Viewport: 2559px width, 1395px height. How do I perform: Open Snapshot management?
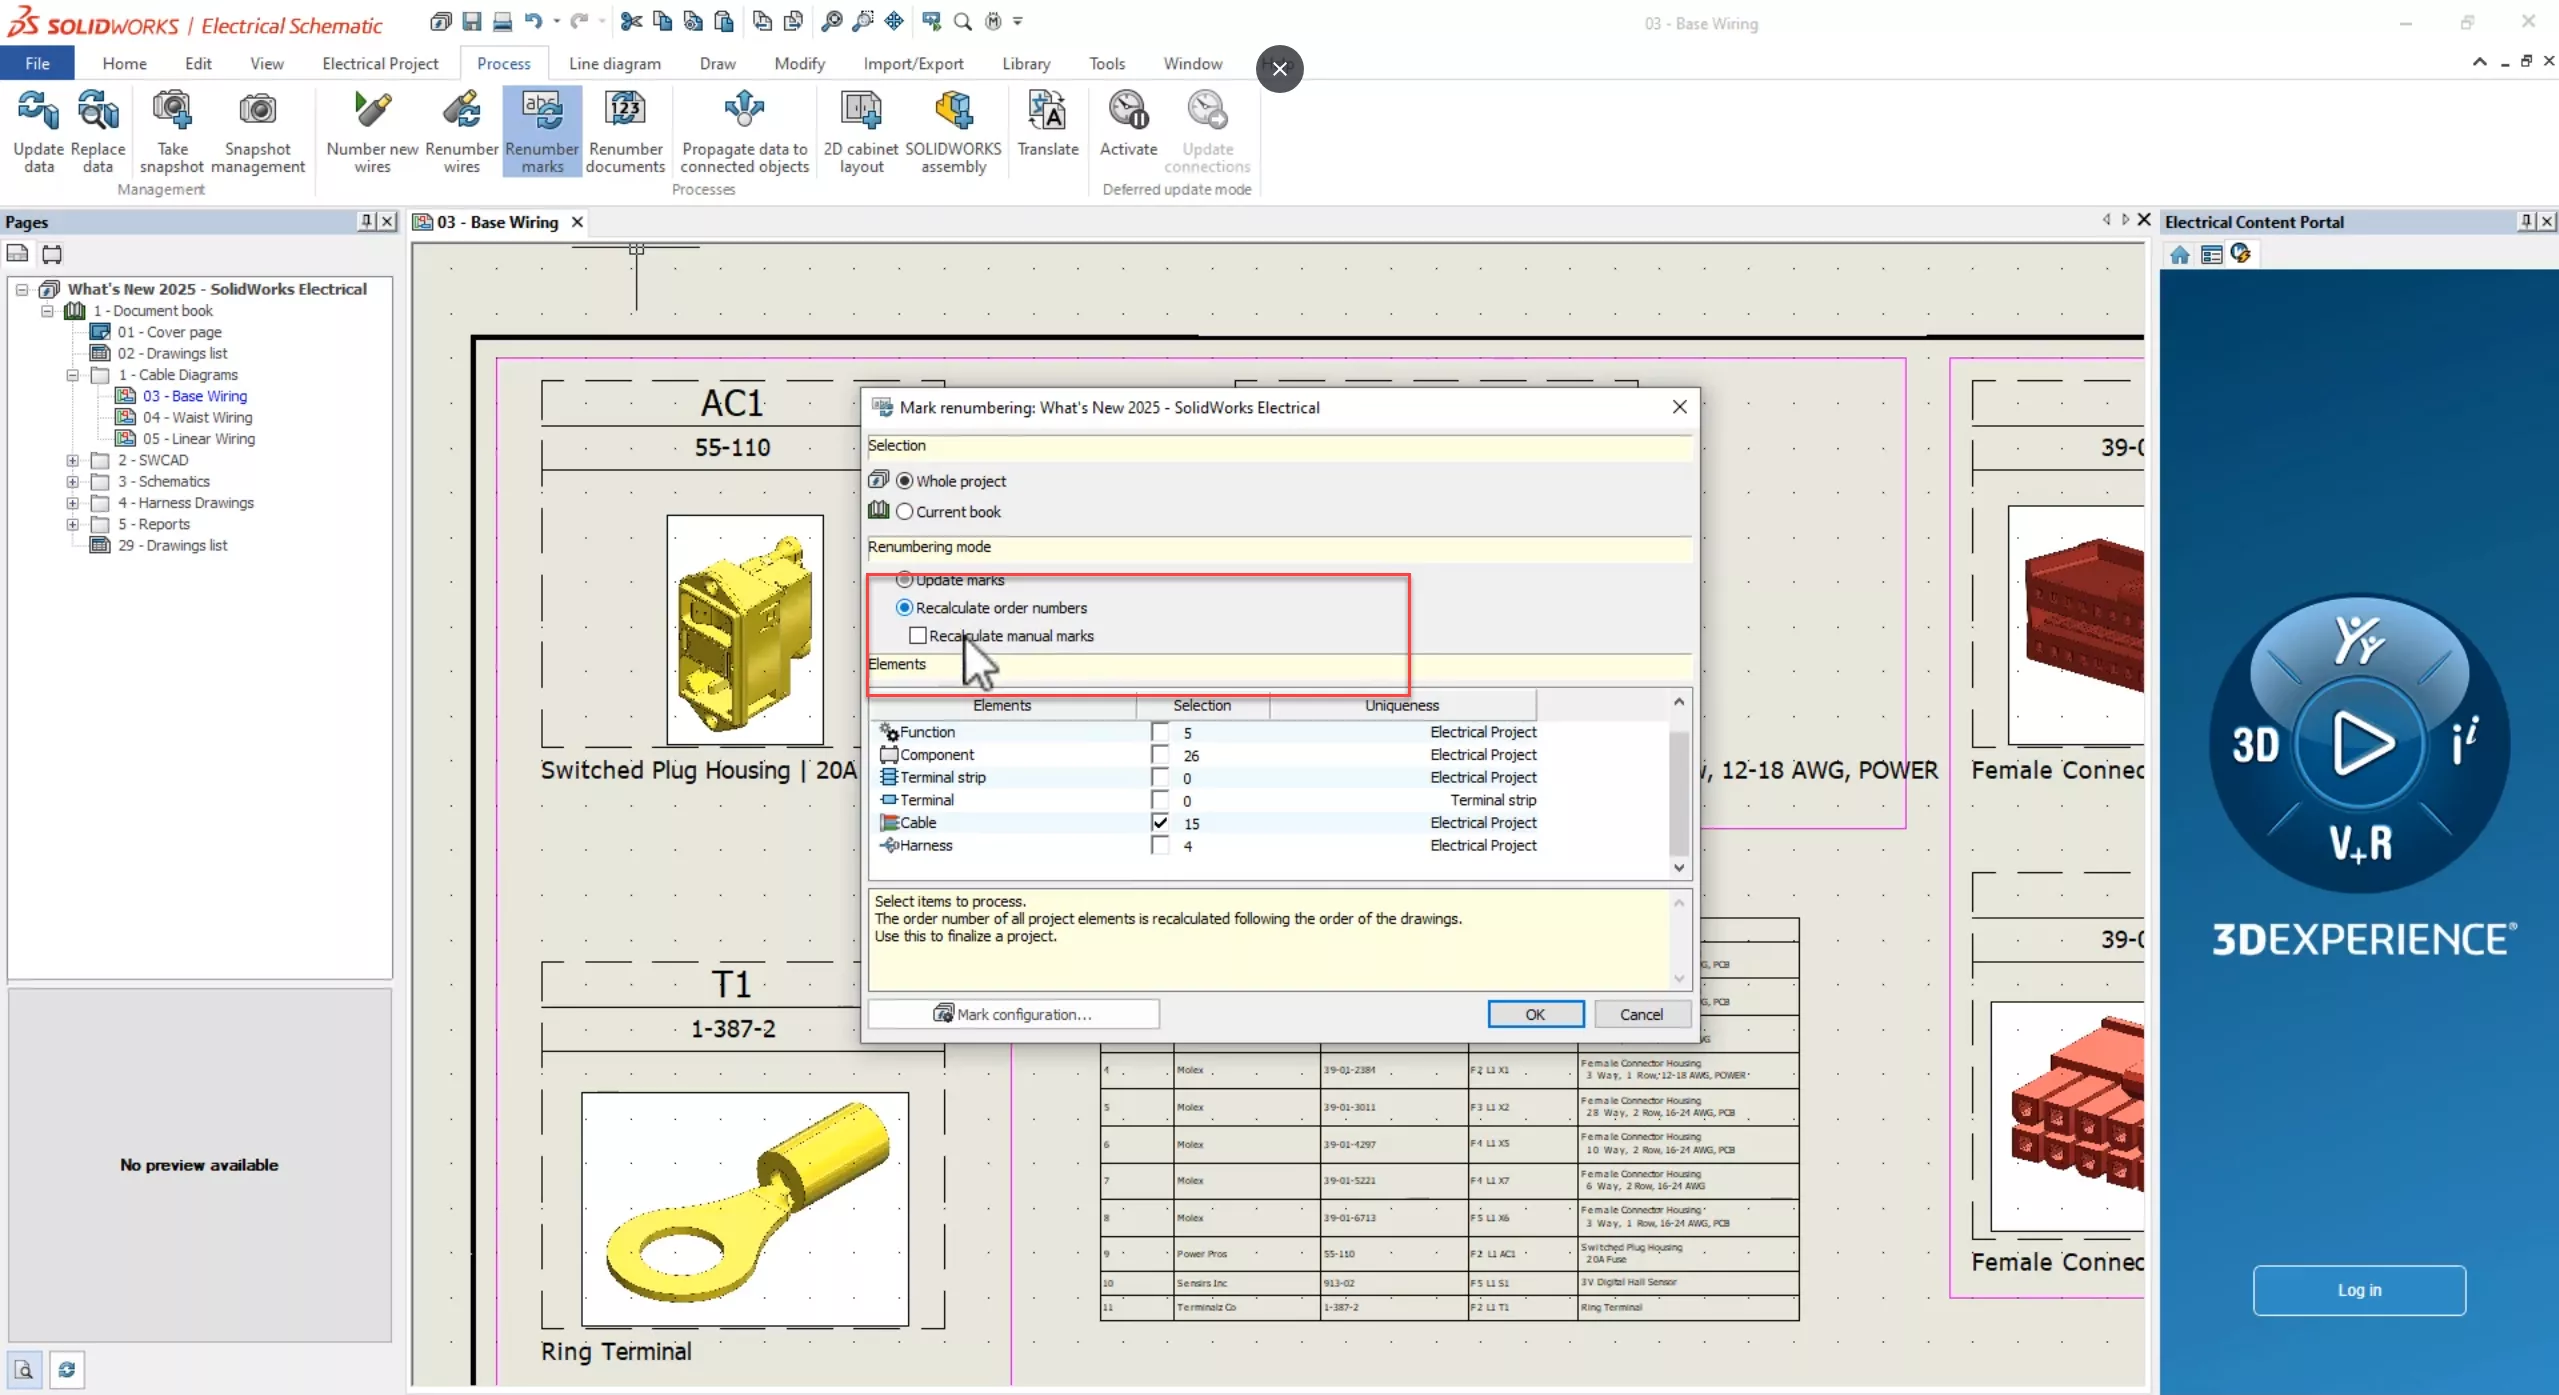tap(257, 131)
